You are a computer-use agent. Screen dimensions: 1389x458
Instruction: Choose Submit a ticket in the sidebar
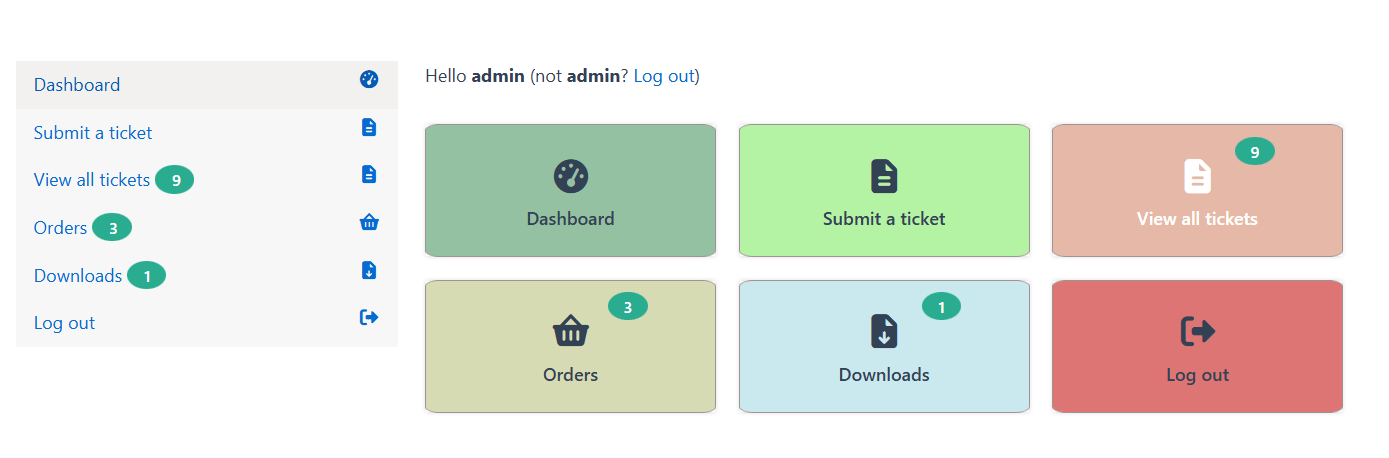tap(93, 133)
